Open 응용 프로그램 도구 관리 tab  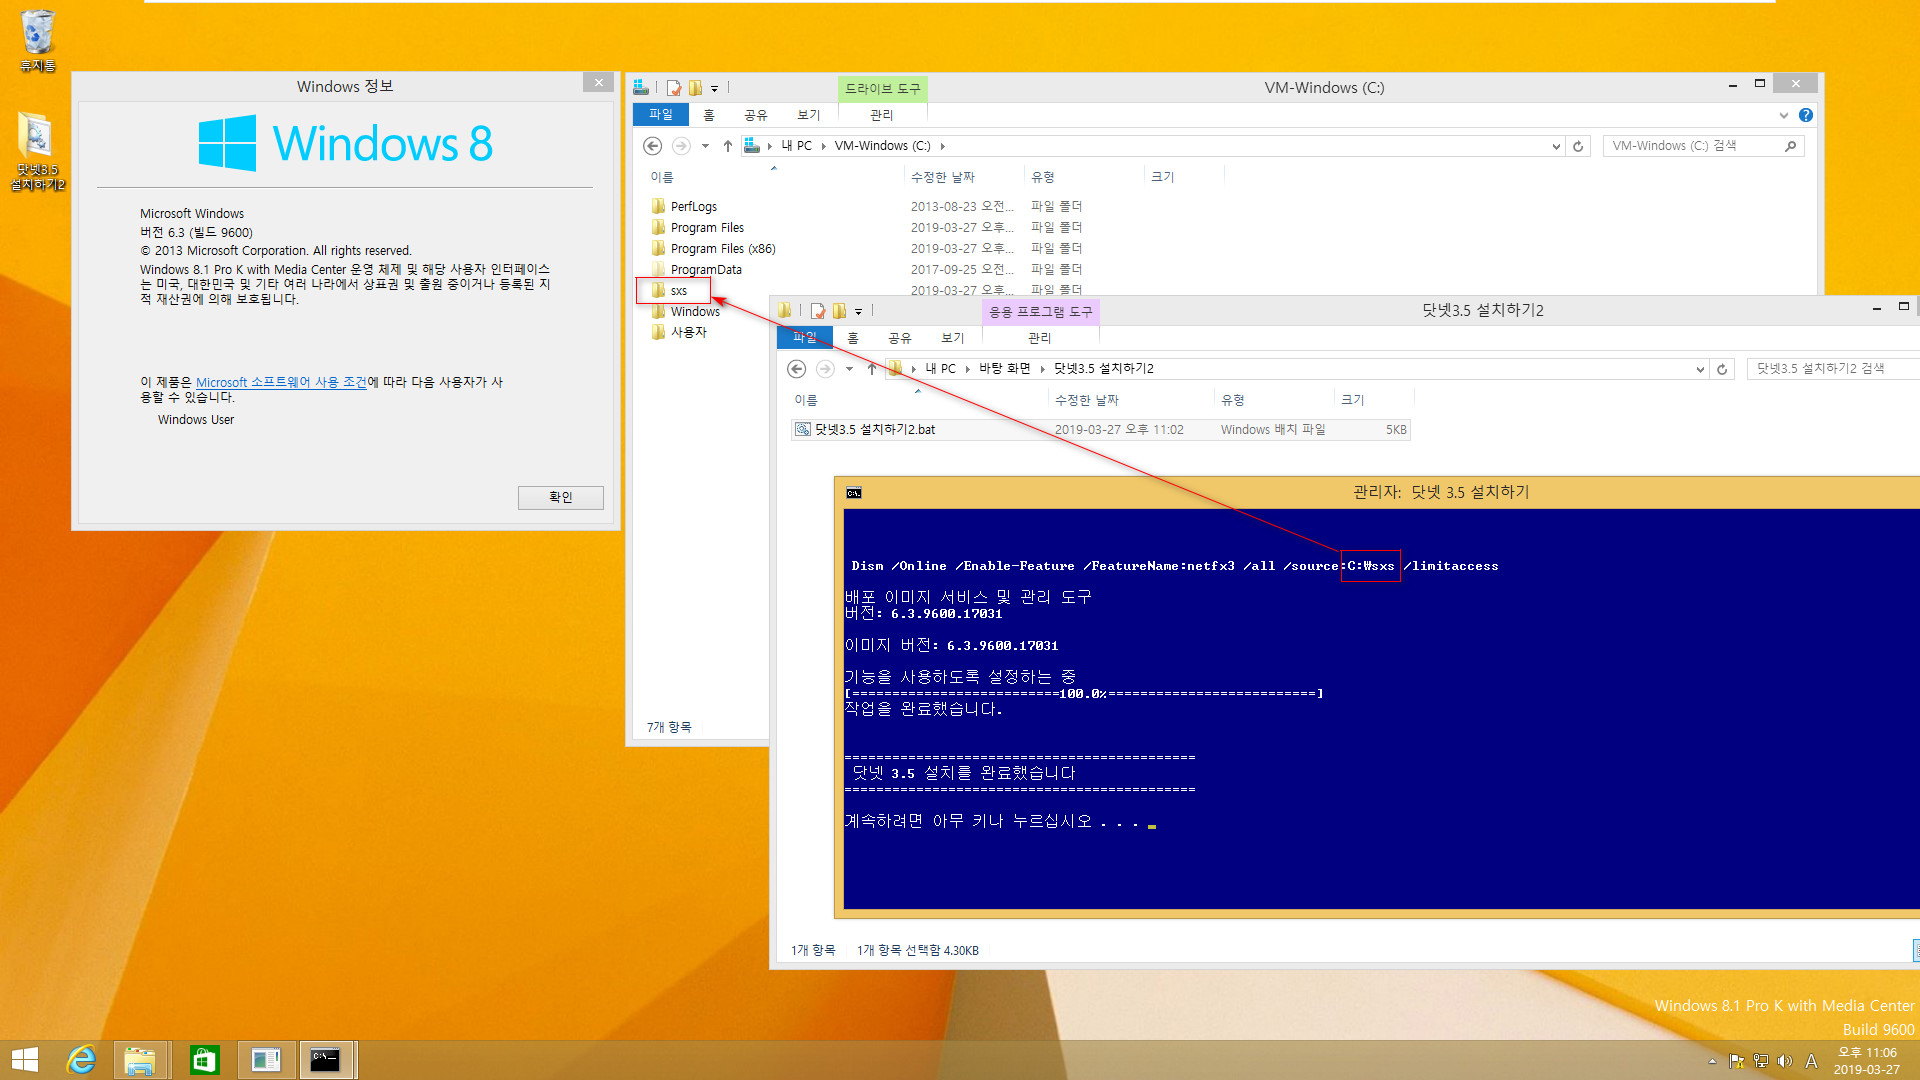[1040, 338]
